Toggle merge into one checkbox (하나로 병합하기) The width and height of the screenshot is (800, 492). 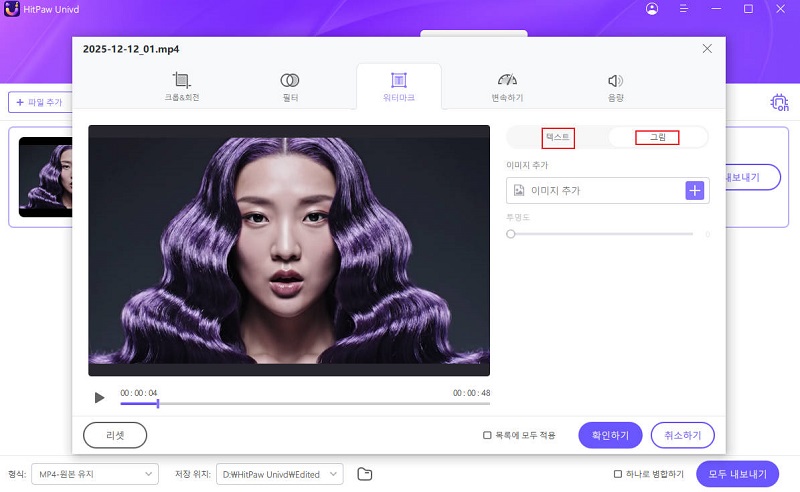[617, 474]
